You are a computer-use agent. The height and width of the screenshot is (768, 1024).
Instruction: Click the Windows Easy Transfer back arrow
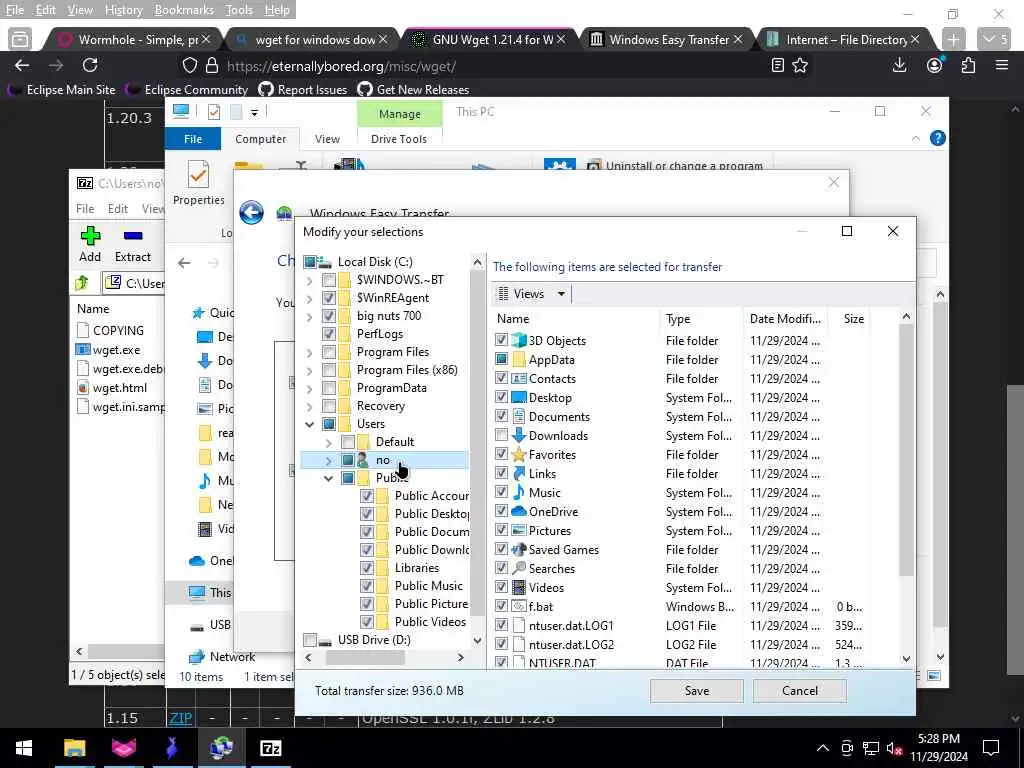coord(251,213)
